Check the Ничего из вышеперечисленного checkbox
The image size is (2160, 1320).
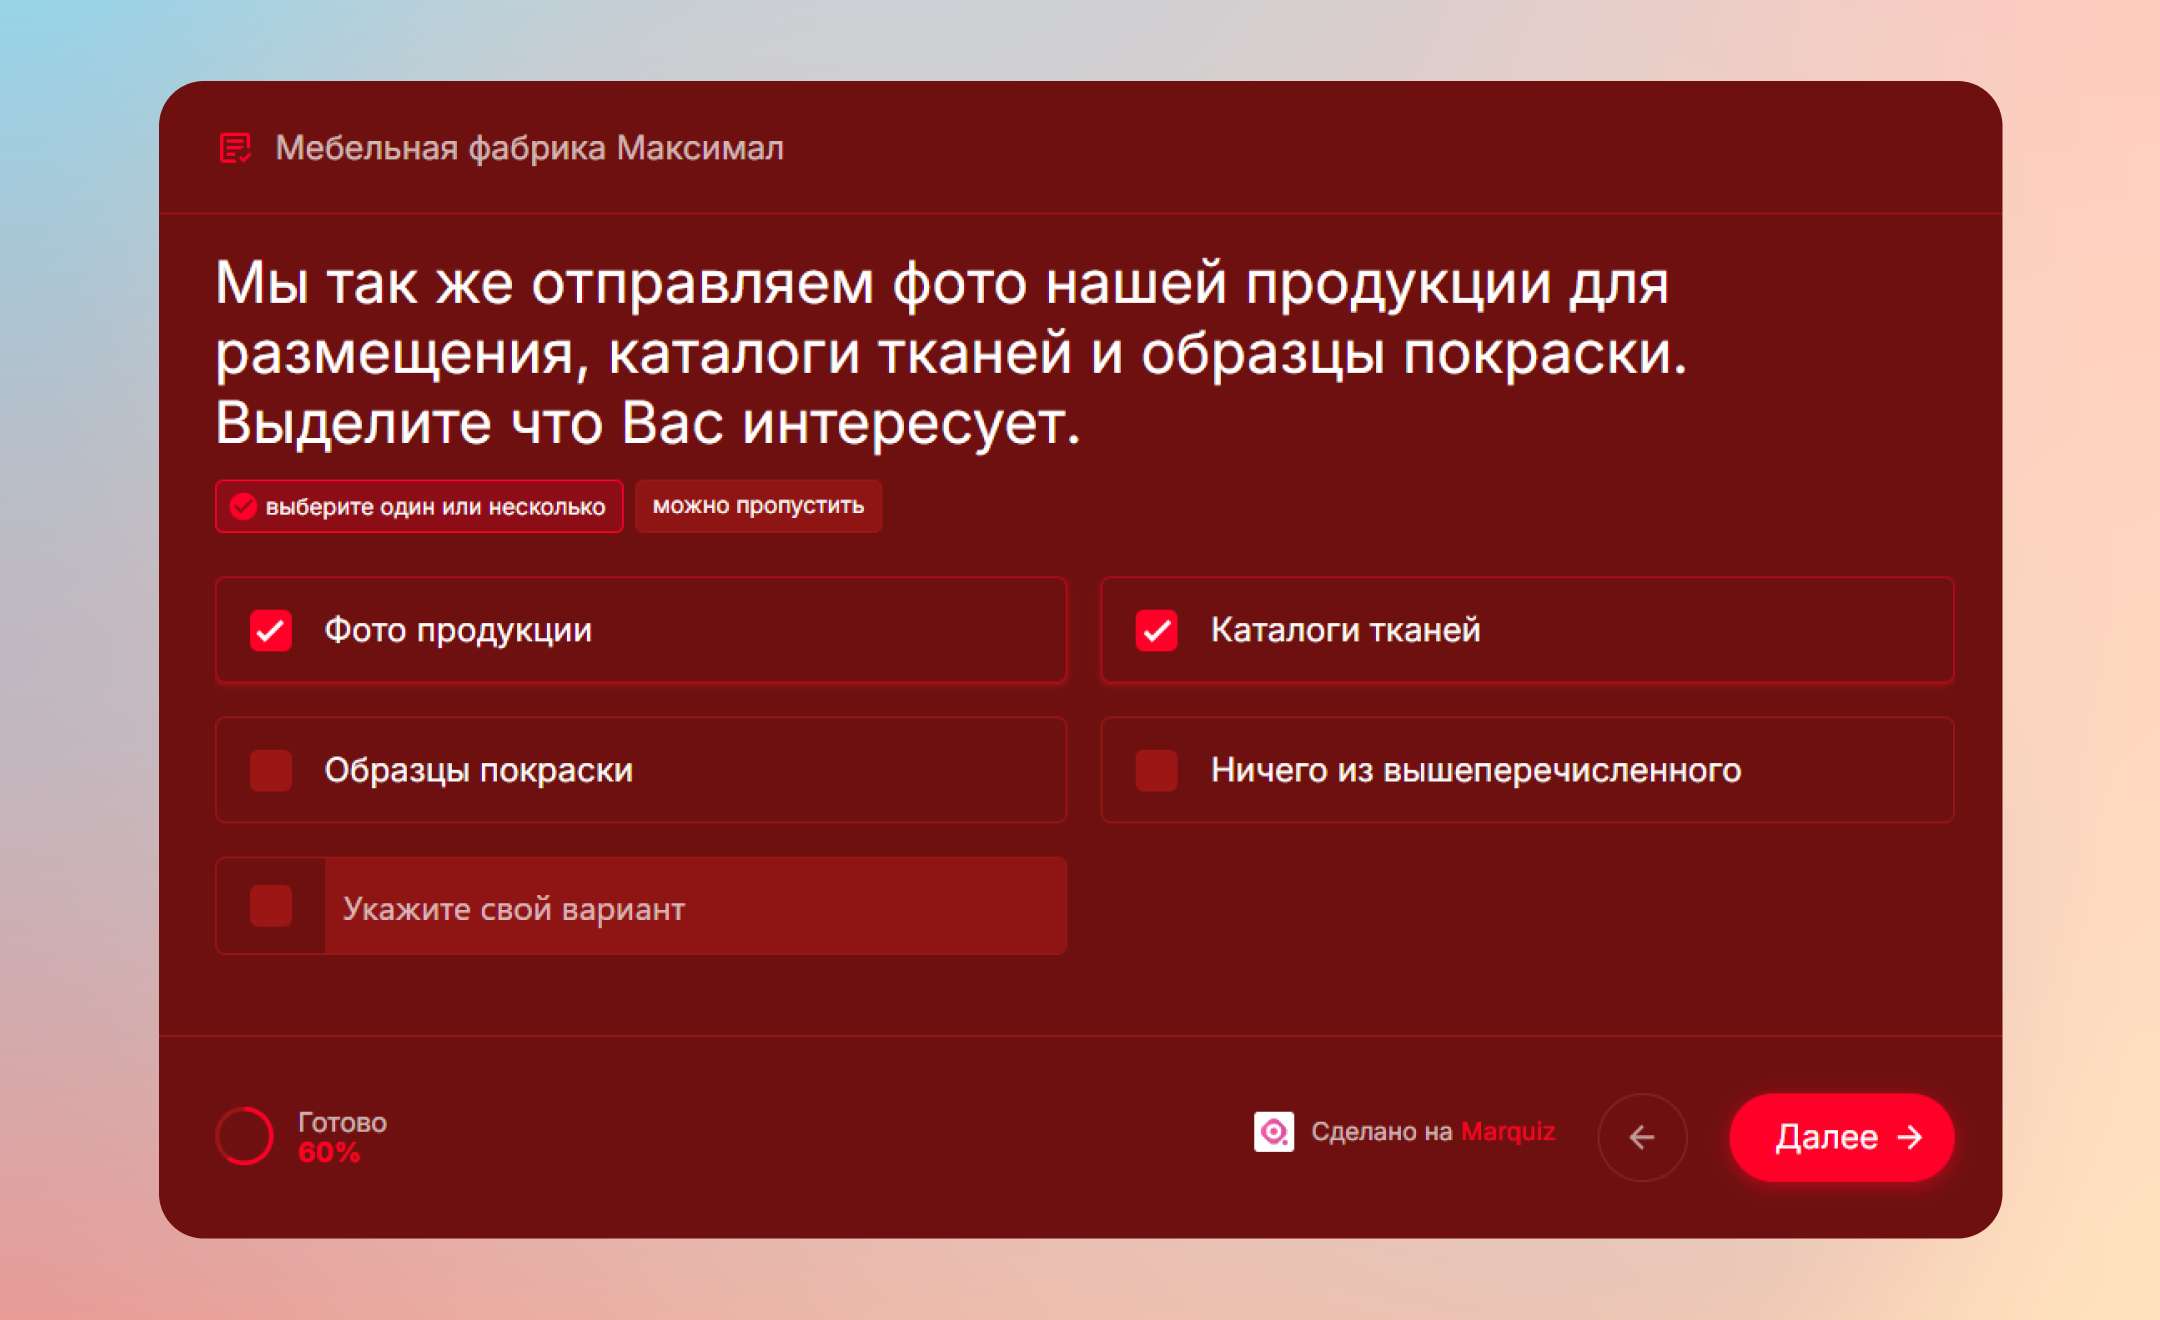[x=1157, y=770]
